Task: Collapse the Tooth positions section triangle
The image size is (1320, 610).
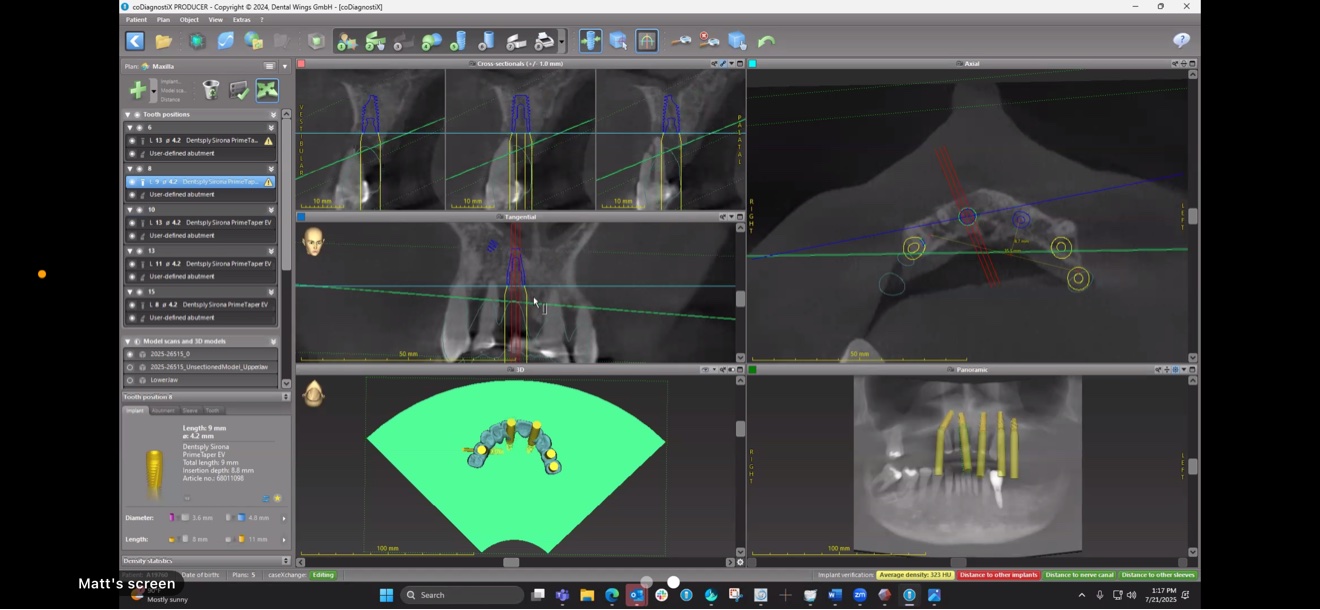Action: click(x=128, y=115)
